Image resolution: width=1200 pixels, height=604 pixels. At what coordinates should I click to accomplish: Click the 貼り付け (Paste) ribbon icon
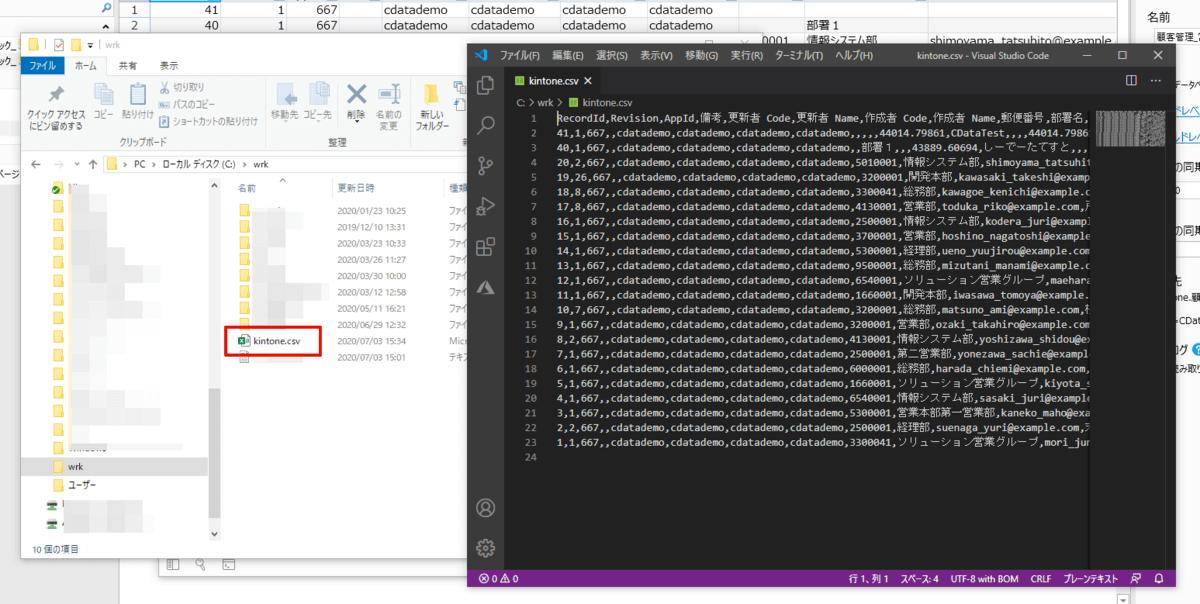click(137, 101)
